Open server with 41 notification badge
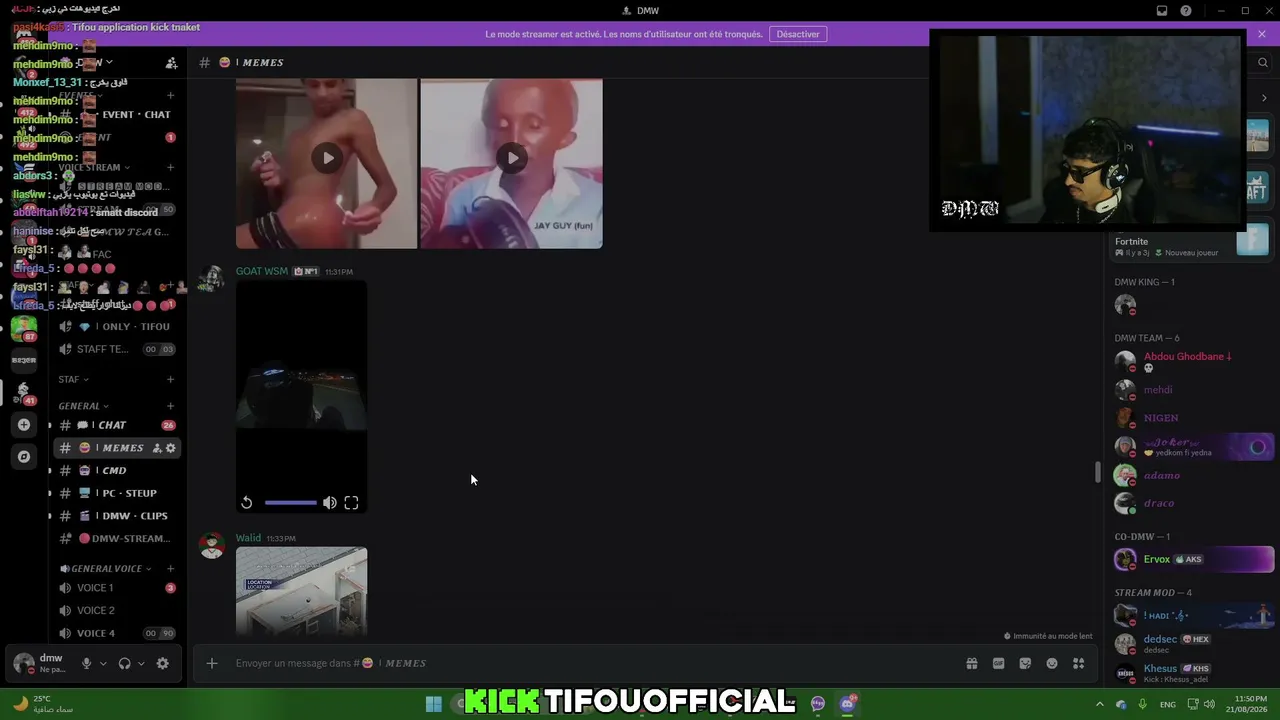Screen dimensions: 1280x720 coord(24,392)
